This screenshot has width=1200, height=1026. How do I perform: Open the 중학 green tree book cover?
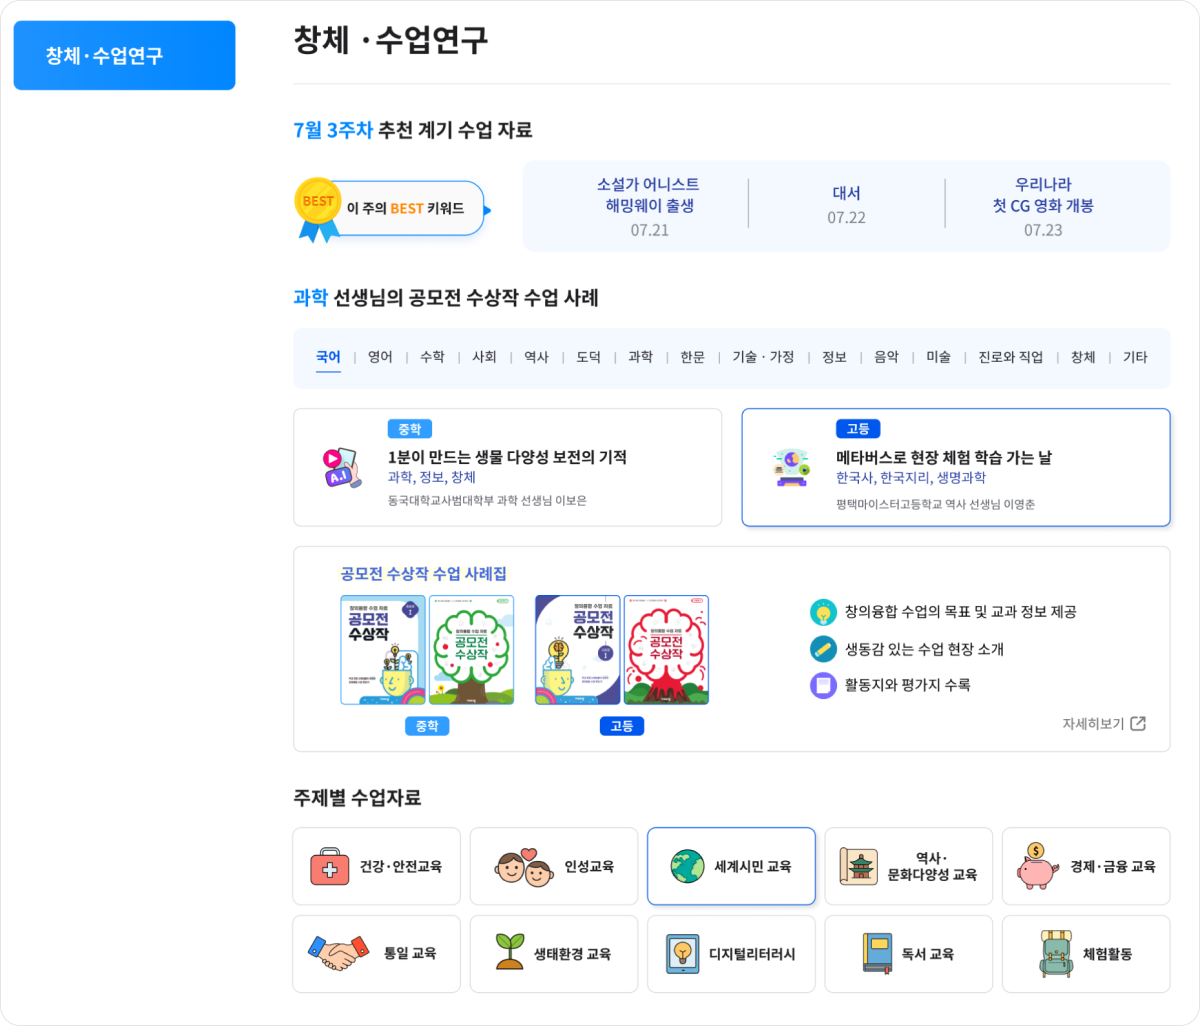pyautogui.click(x=472, y=650)
